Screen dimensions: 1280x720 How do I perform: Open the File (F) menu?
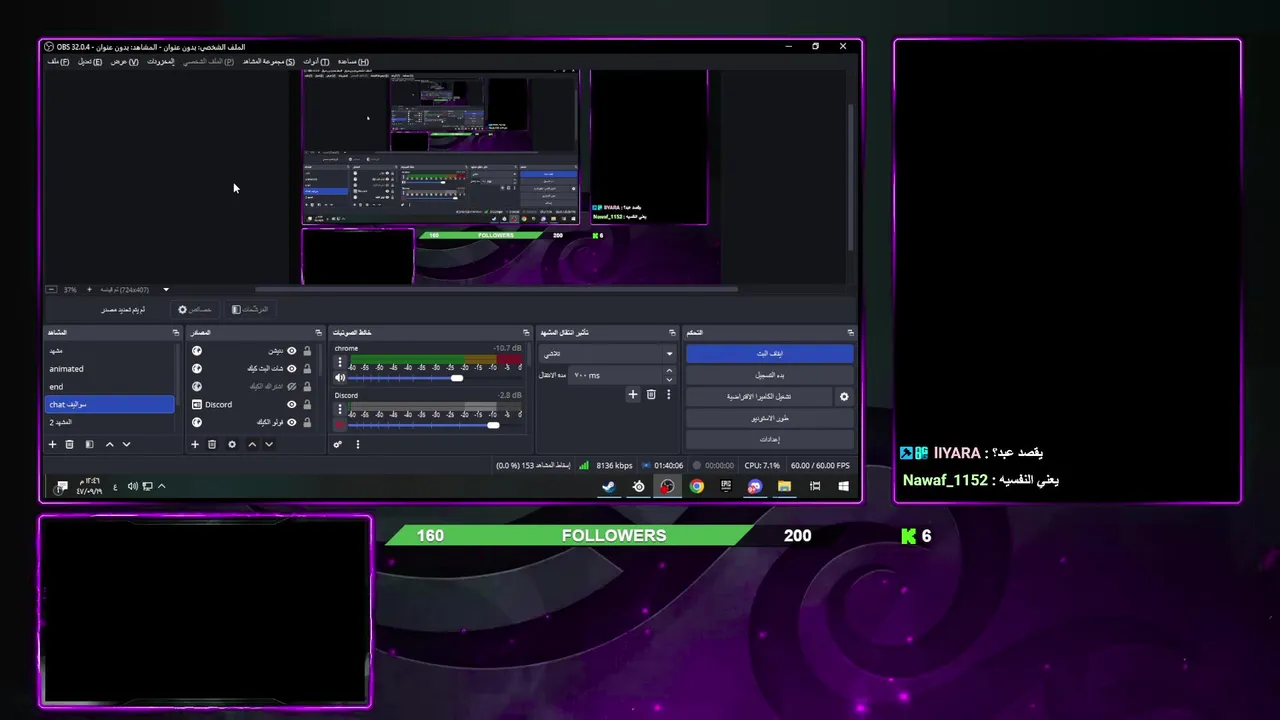(58, 62)
